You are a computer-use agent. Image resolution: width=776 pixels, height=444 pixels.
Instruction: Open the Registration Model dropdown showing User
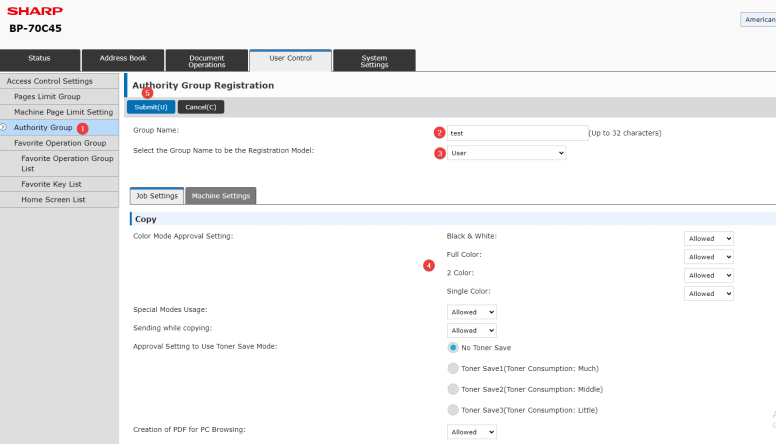click(506, 153)
